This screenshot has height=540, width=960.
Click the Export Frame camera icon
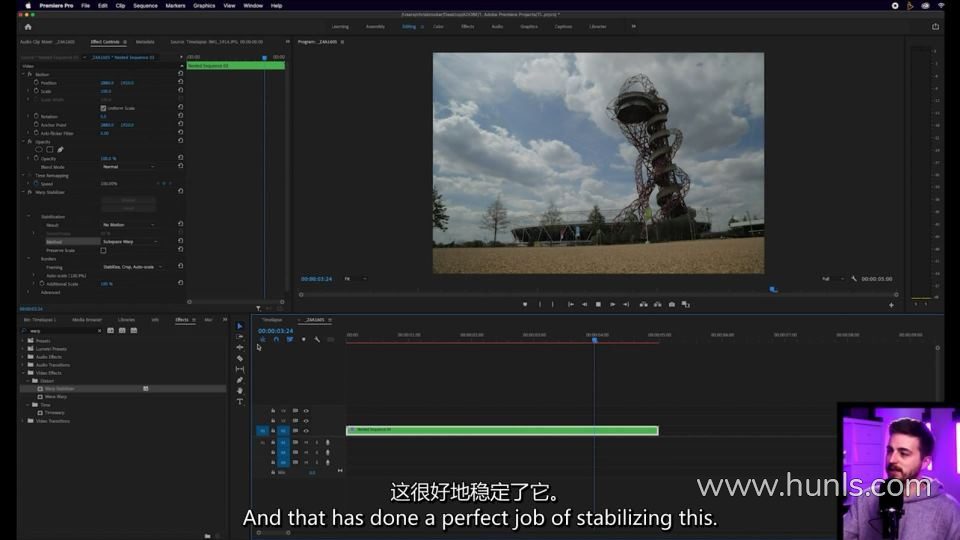pyautogui.click(x=671, y=304)
